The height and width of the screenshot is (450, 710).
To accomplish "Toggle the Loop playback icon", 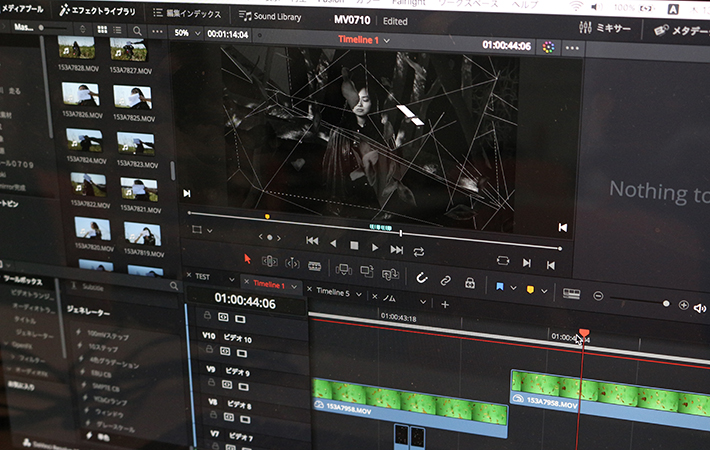I will (x=418, y=250).
